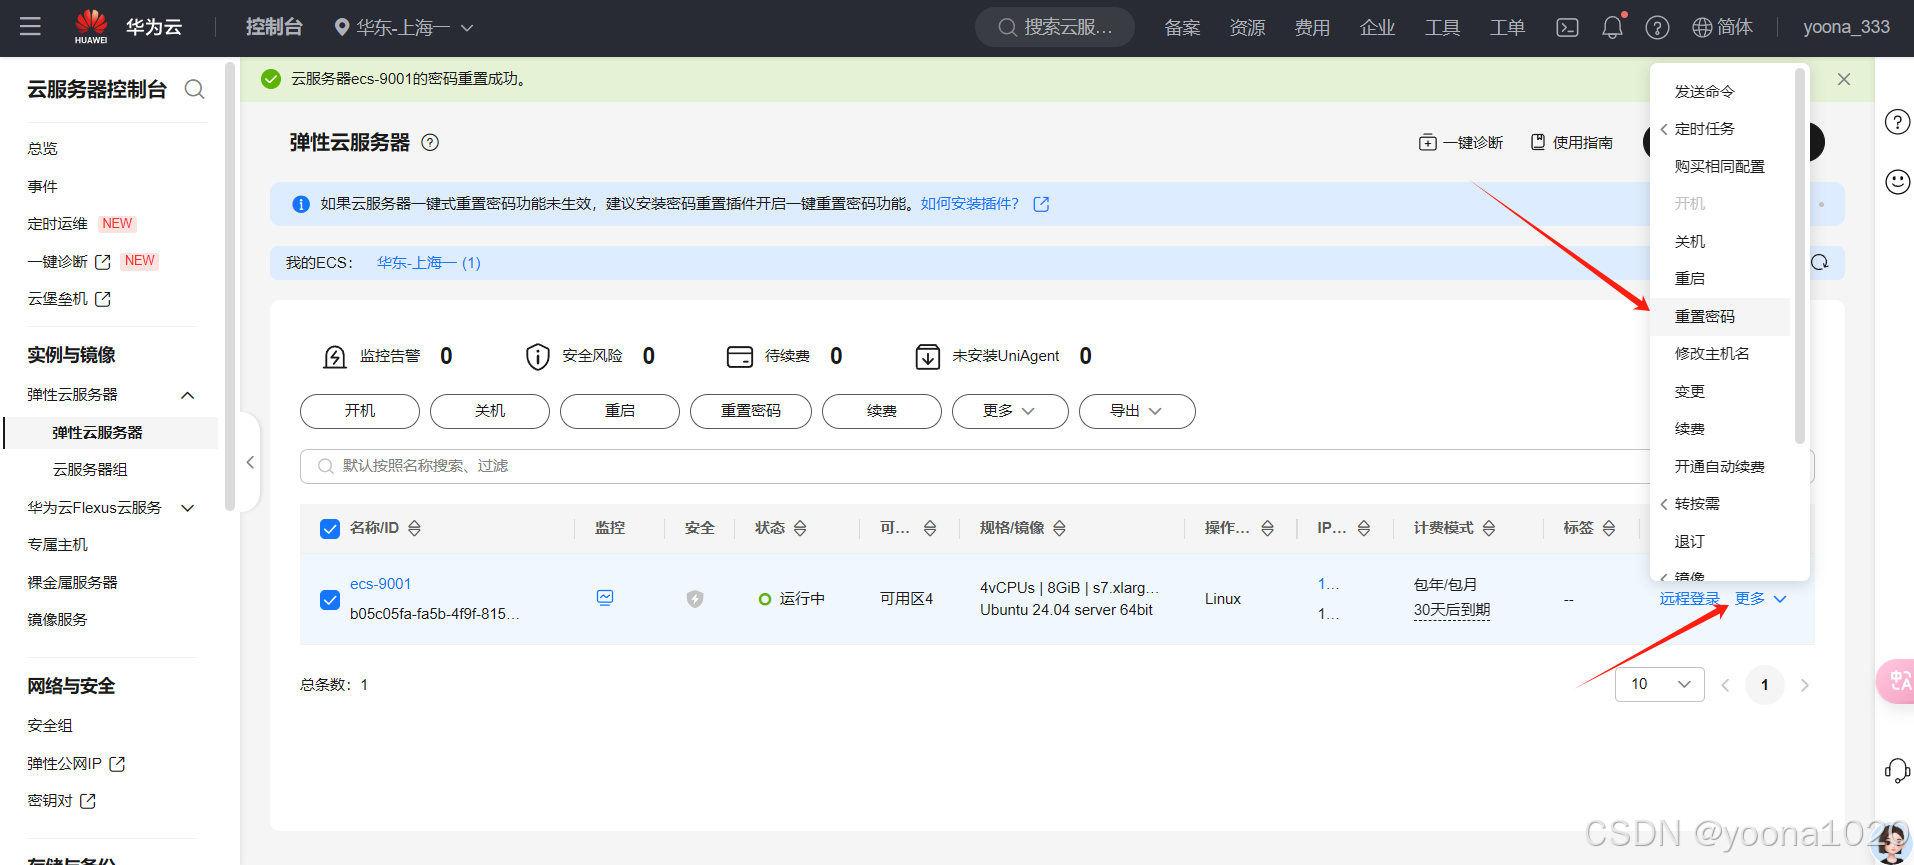Click the 安全风险 shield icon
The height and width of the screenshot is (865, 1914).
[x=538, y=357]
